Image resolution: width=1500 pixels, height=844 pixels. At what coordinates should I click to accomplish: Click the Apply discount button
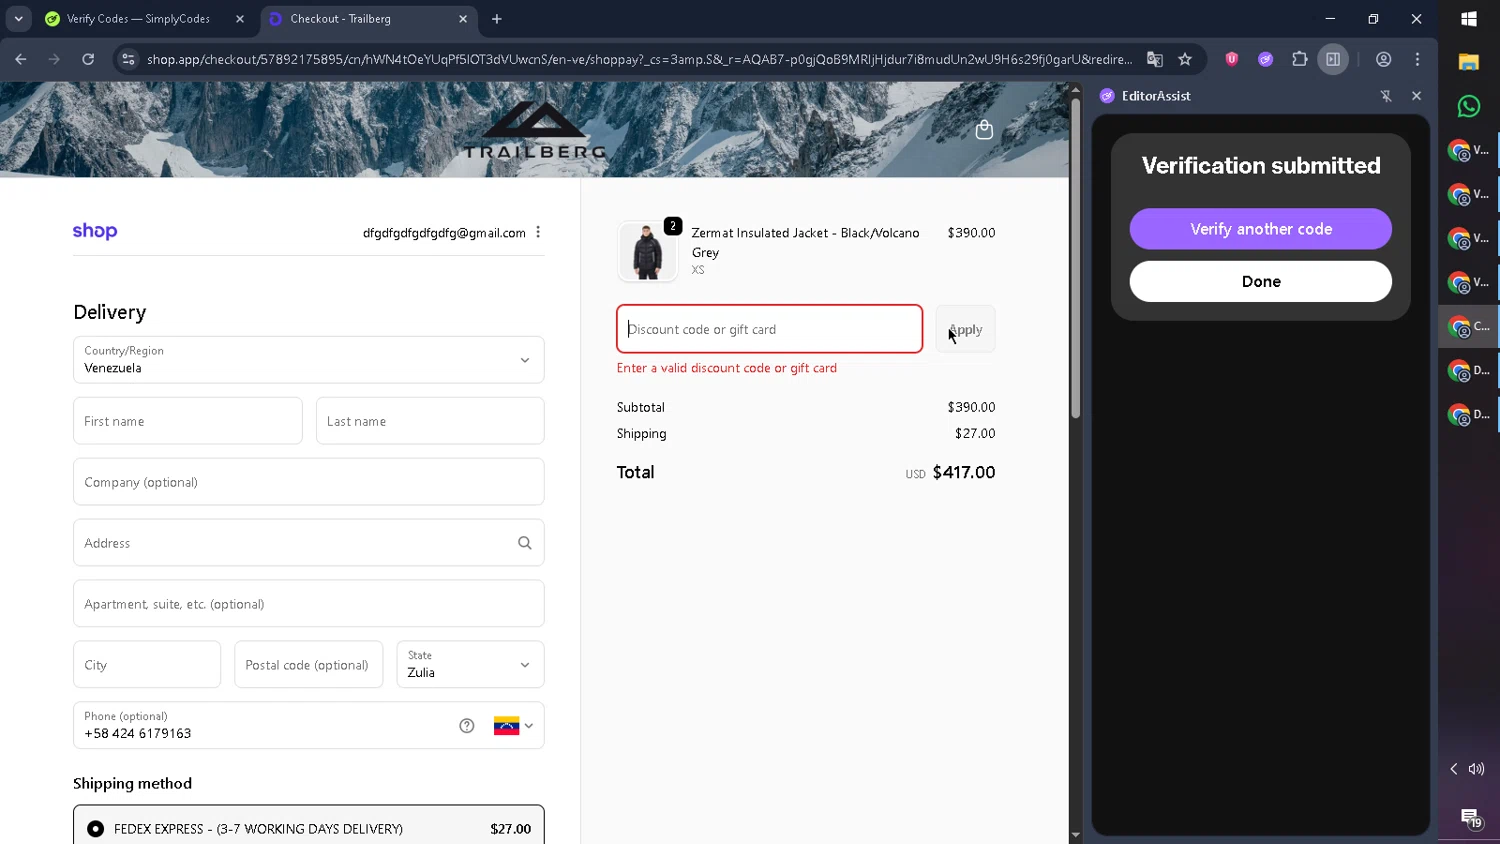(x=965, y=329)
